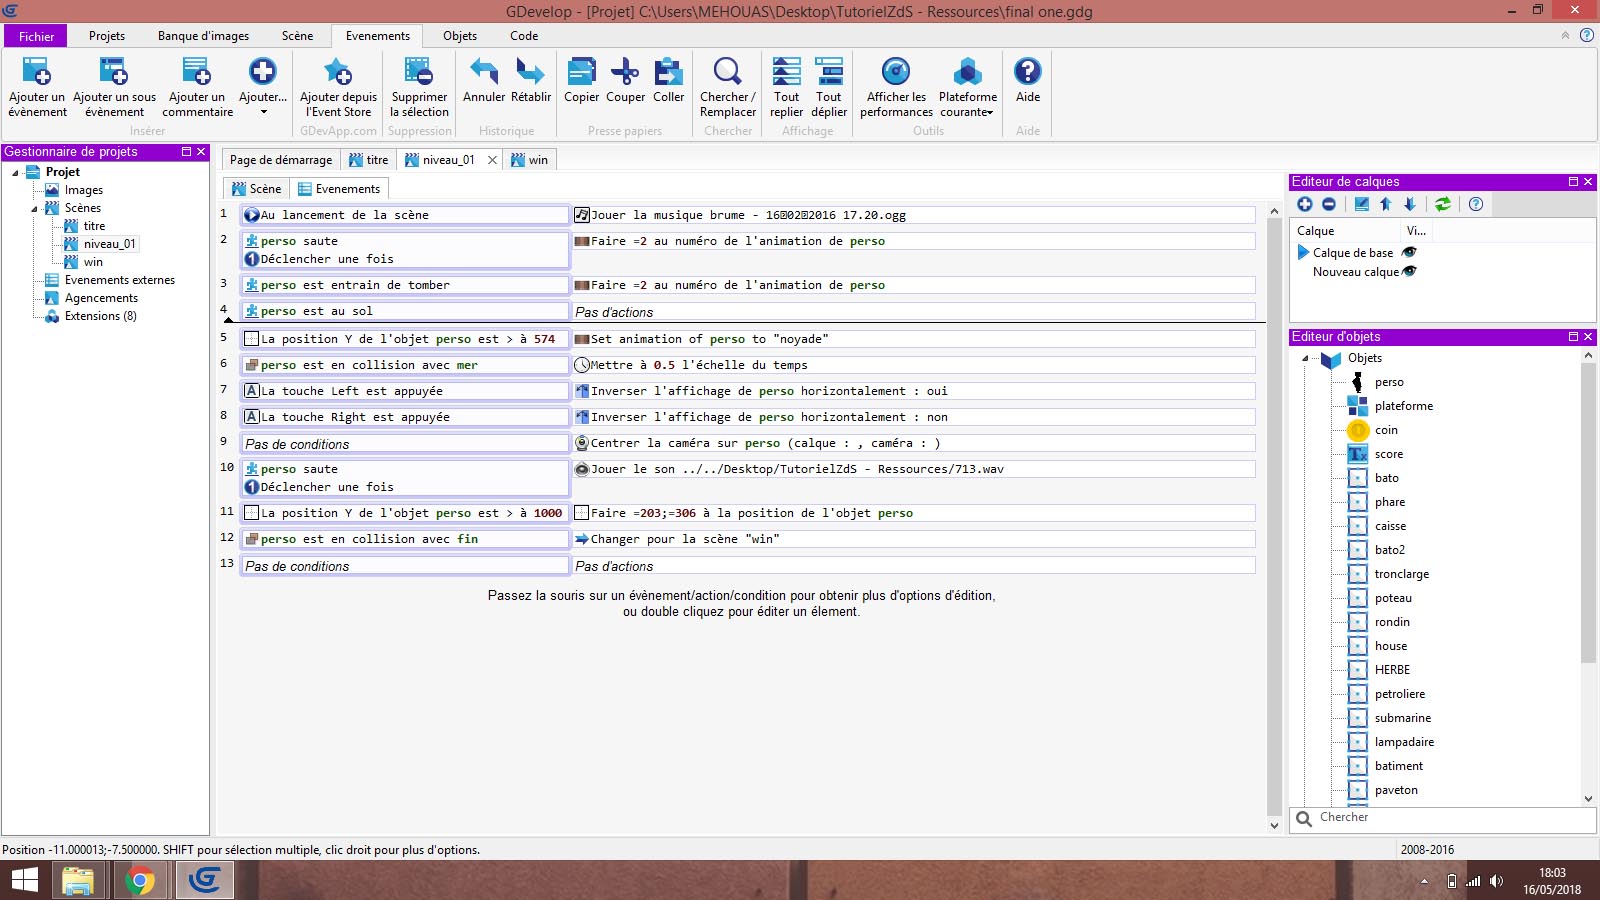Switch to the Objets ribbon tab
1600x900 pixels.
pyautogui.click(x=460, y=36)
